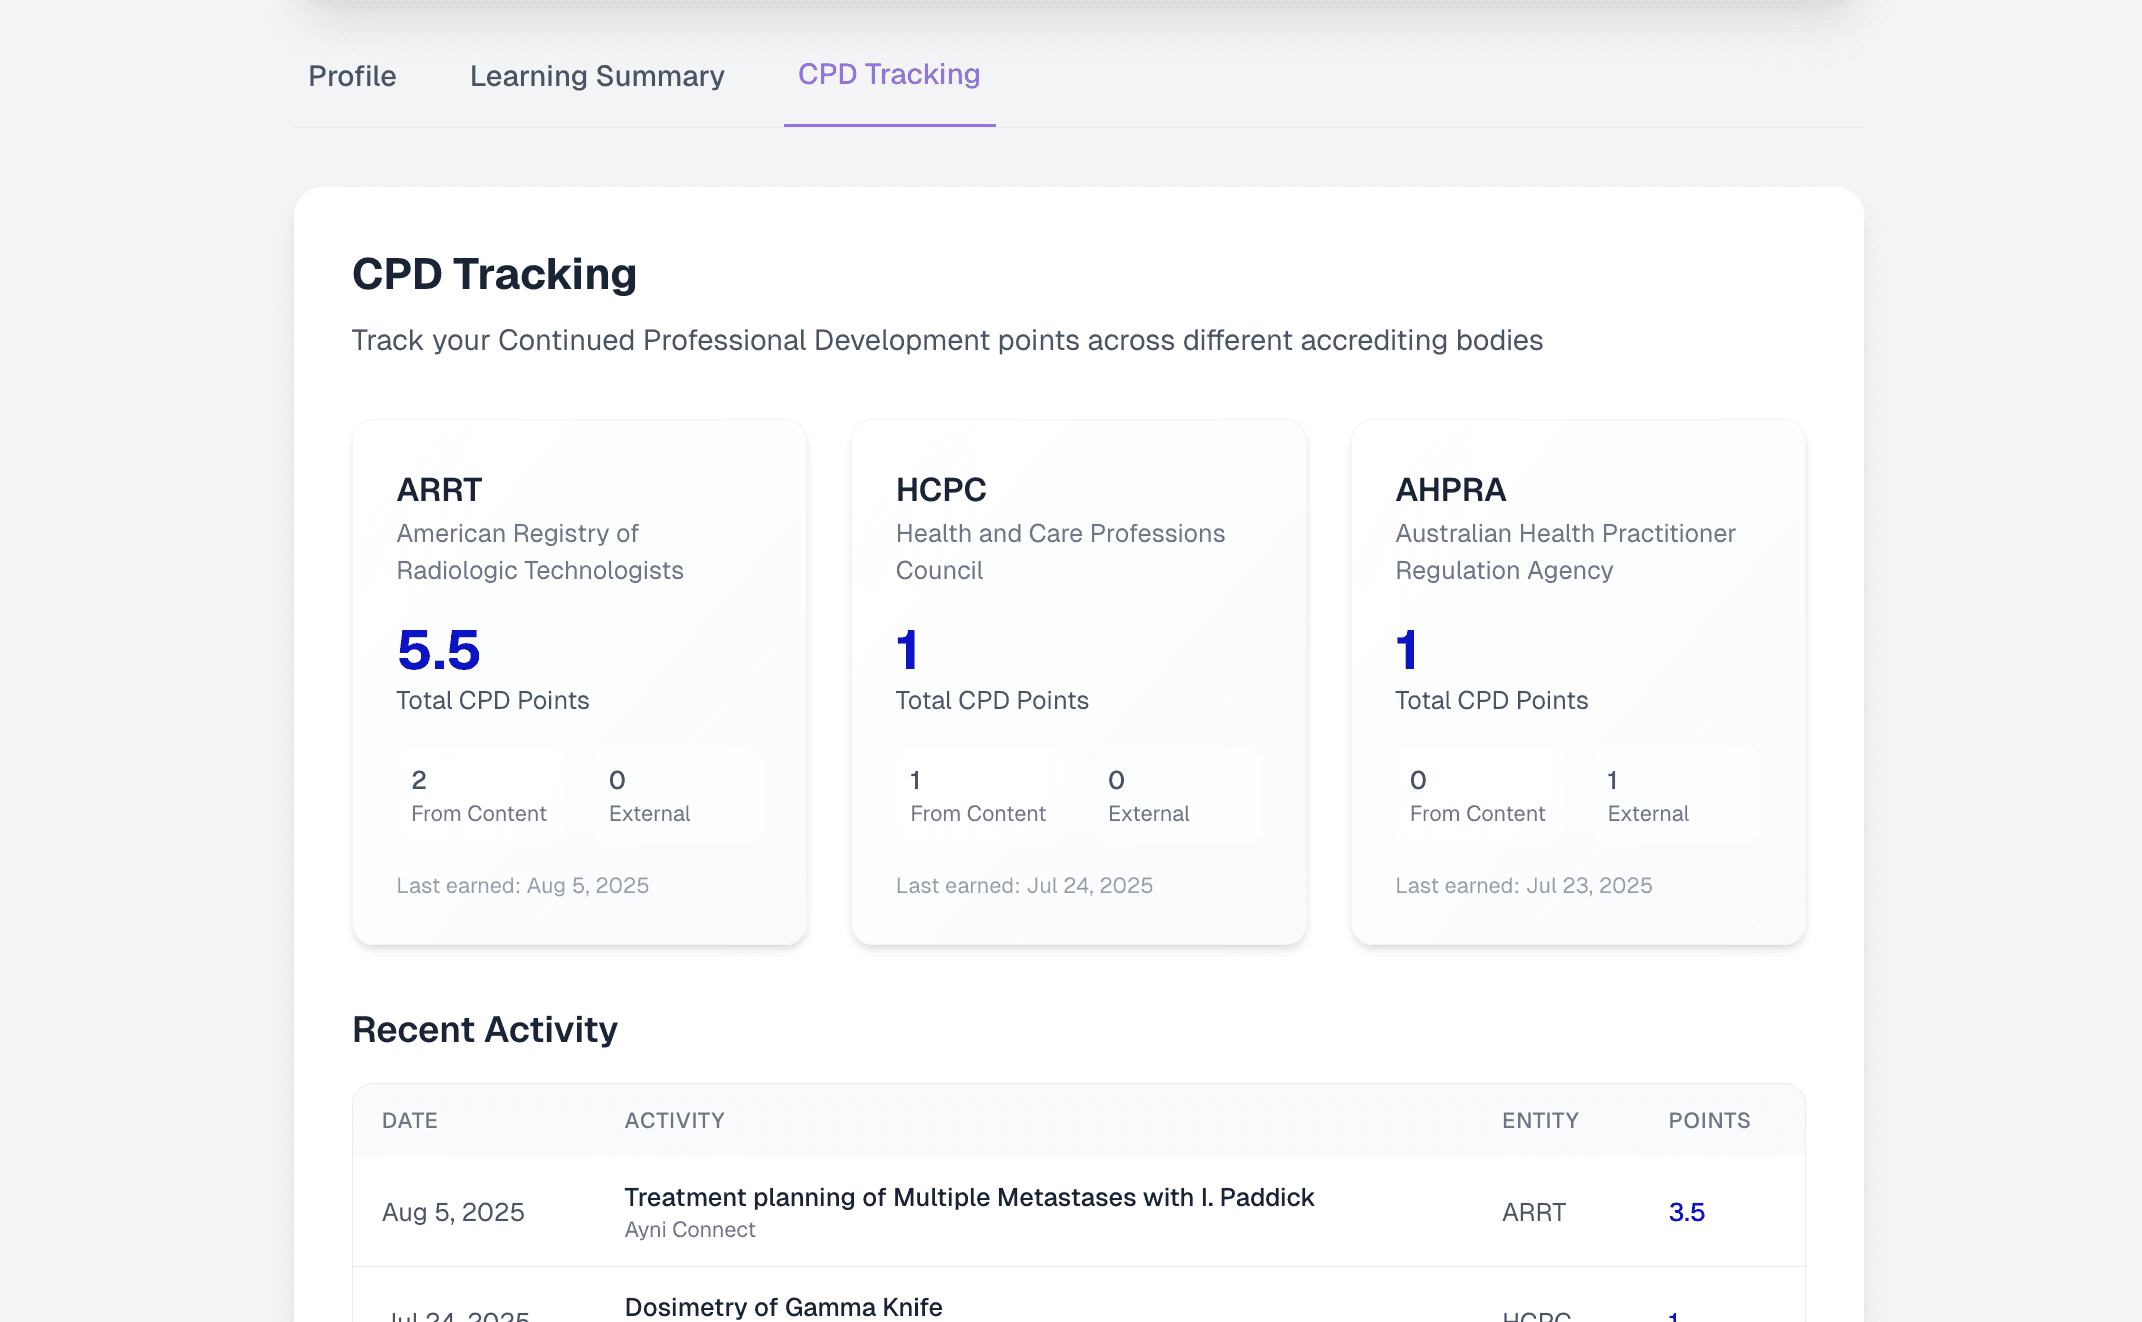Viewport: 2142px width, 1322px height.
Task: Switch to the Learning Summary tab
Action: [x=597, y=76]
